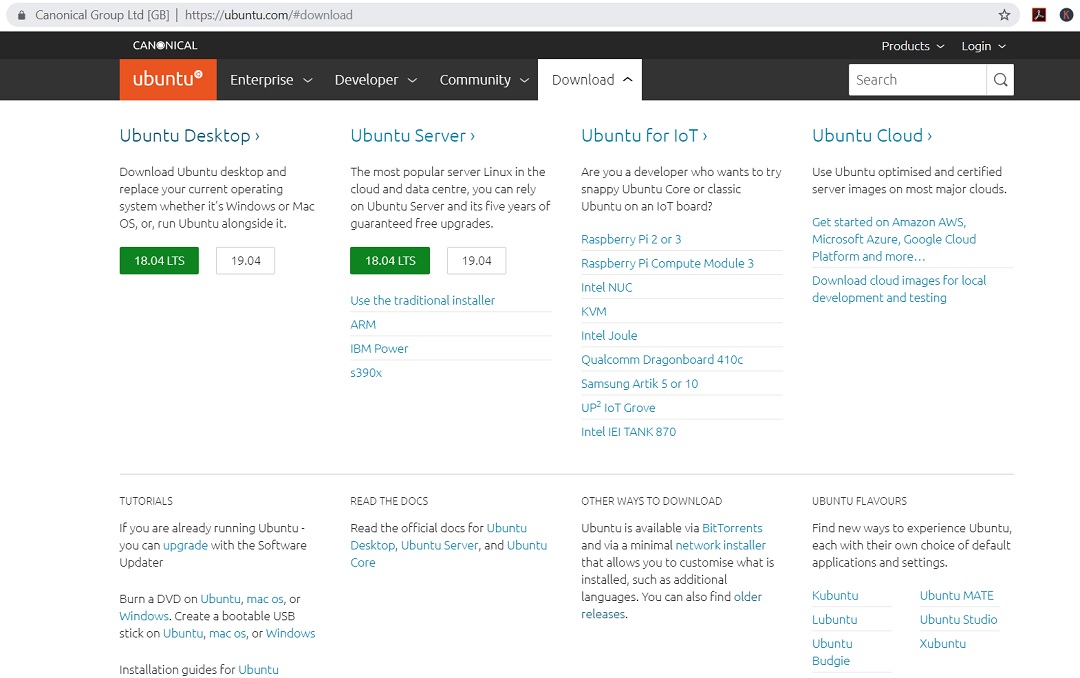Expand the Community menu
This screenshot has height=678, width=1080.
pos(484,80)
